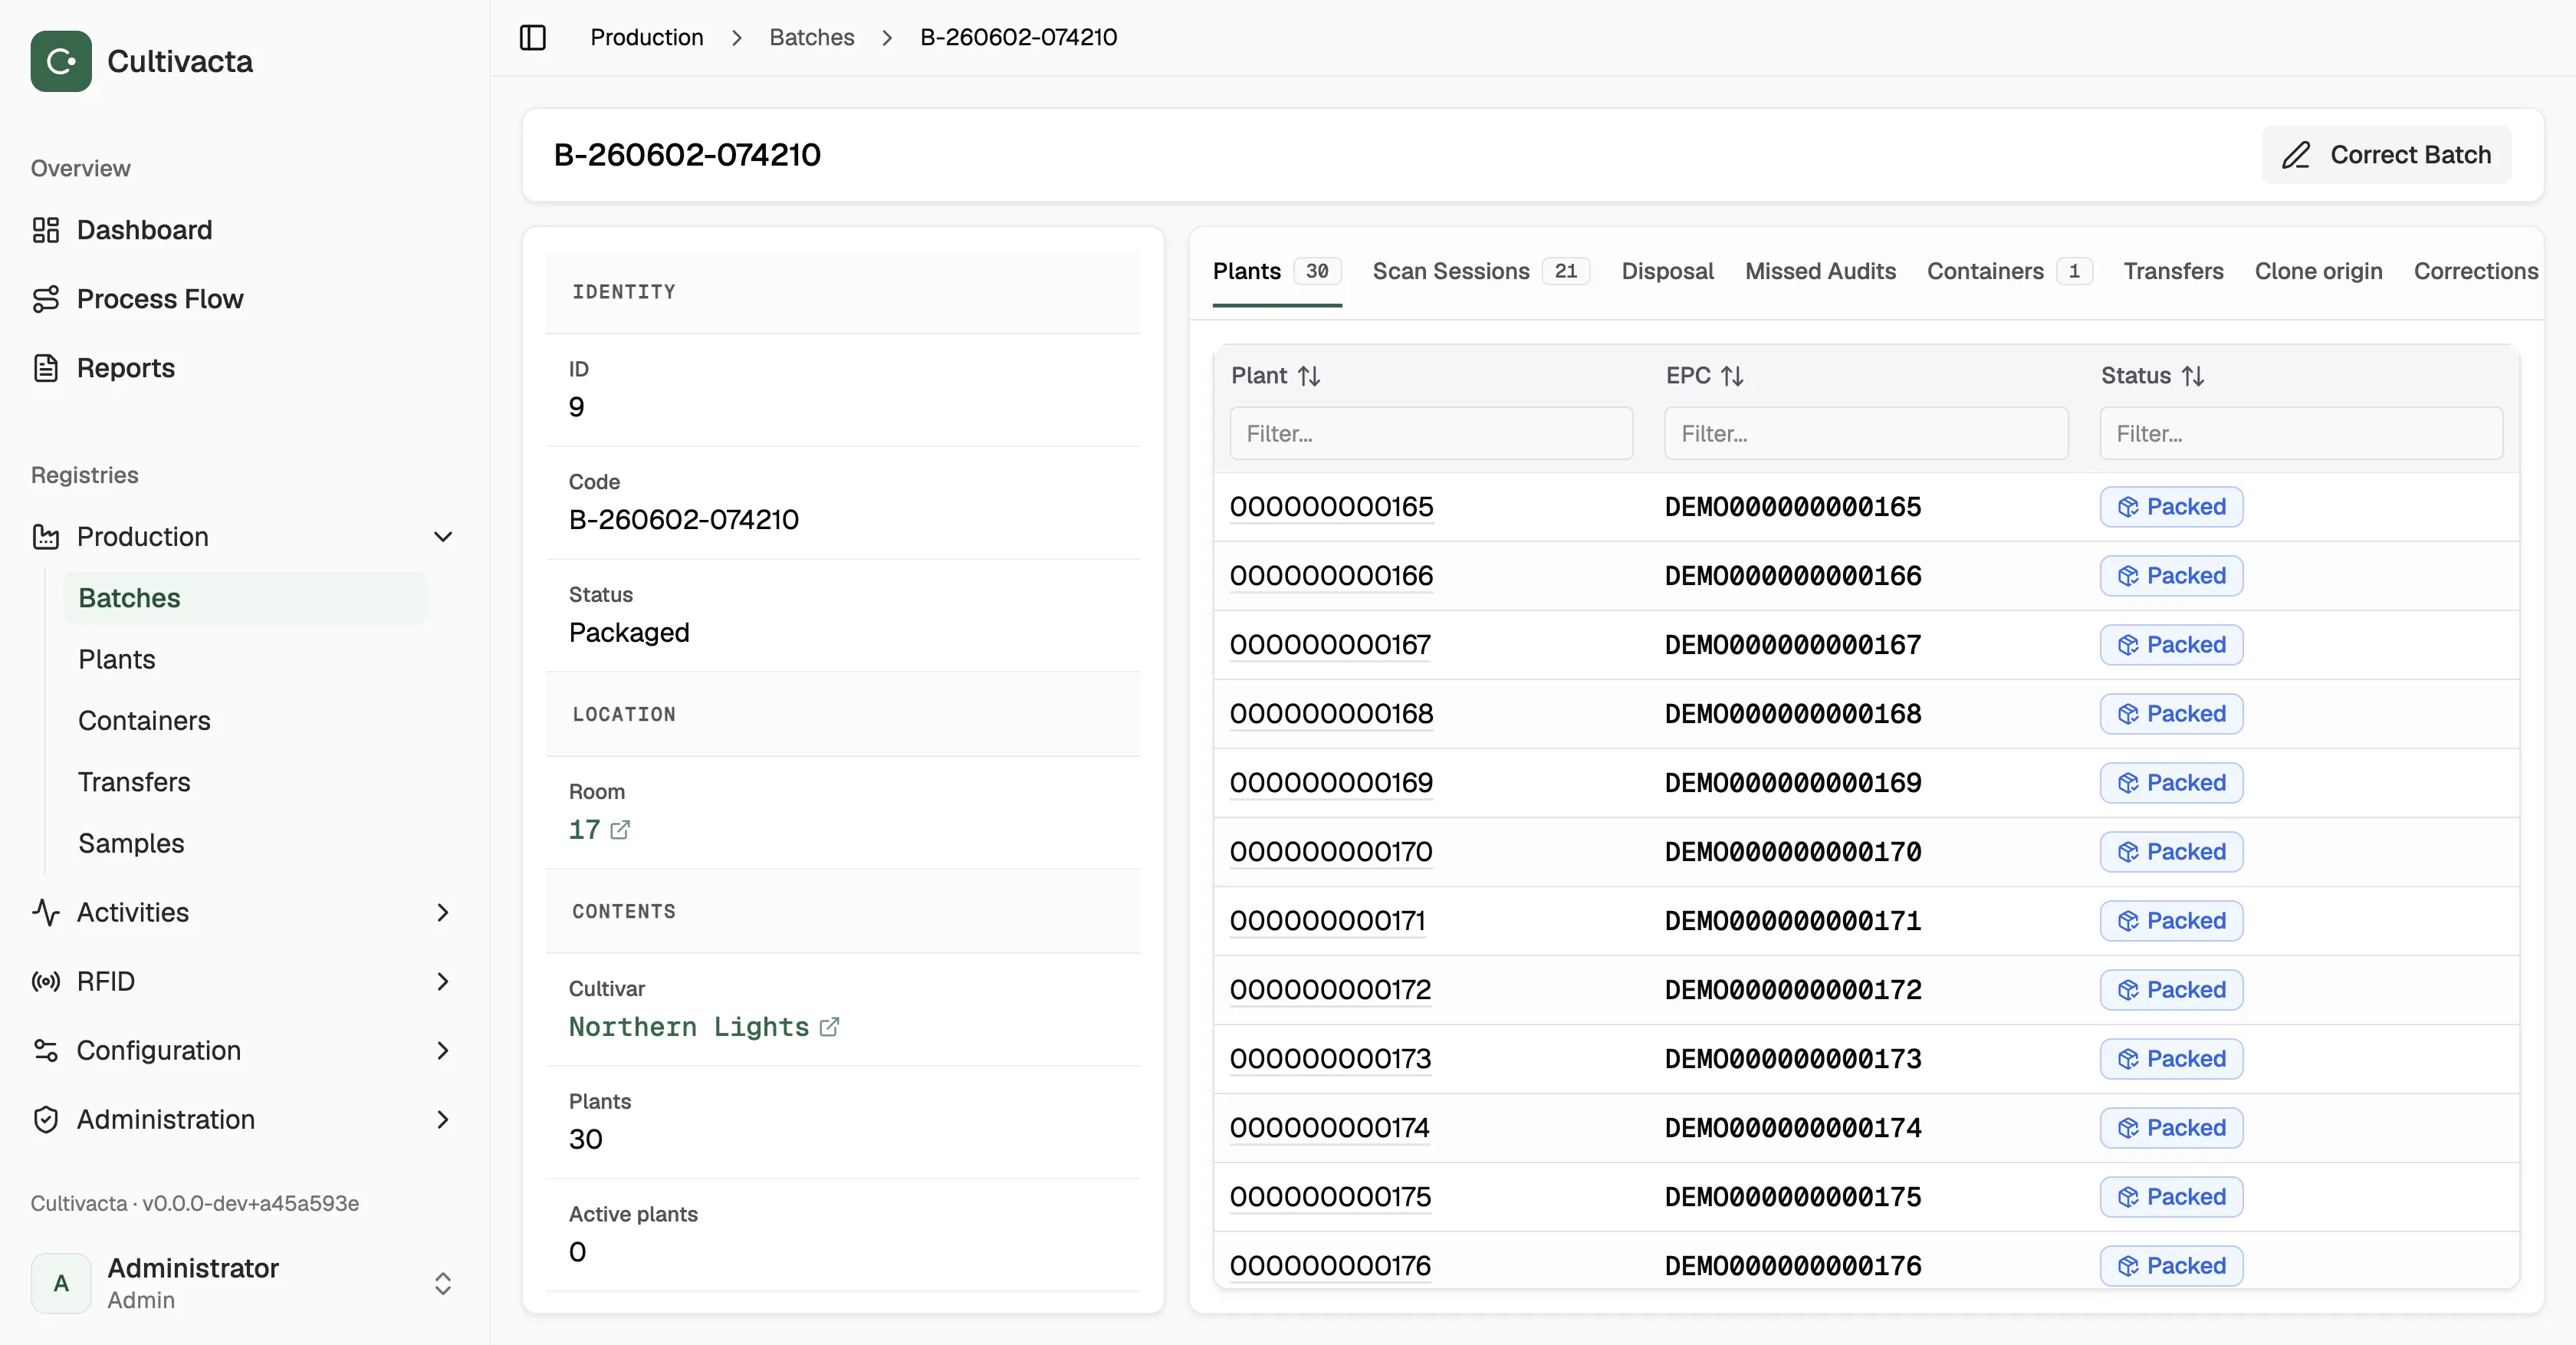
Task: Click the Process Flow icon
Action: (x=46, y=299)
